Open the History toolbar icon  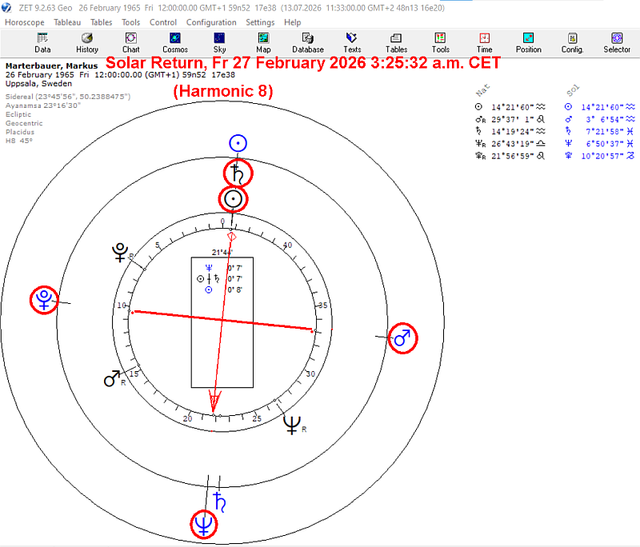click(x=87, y=43)
